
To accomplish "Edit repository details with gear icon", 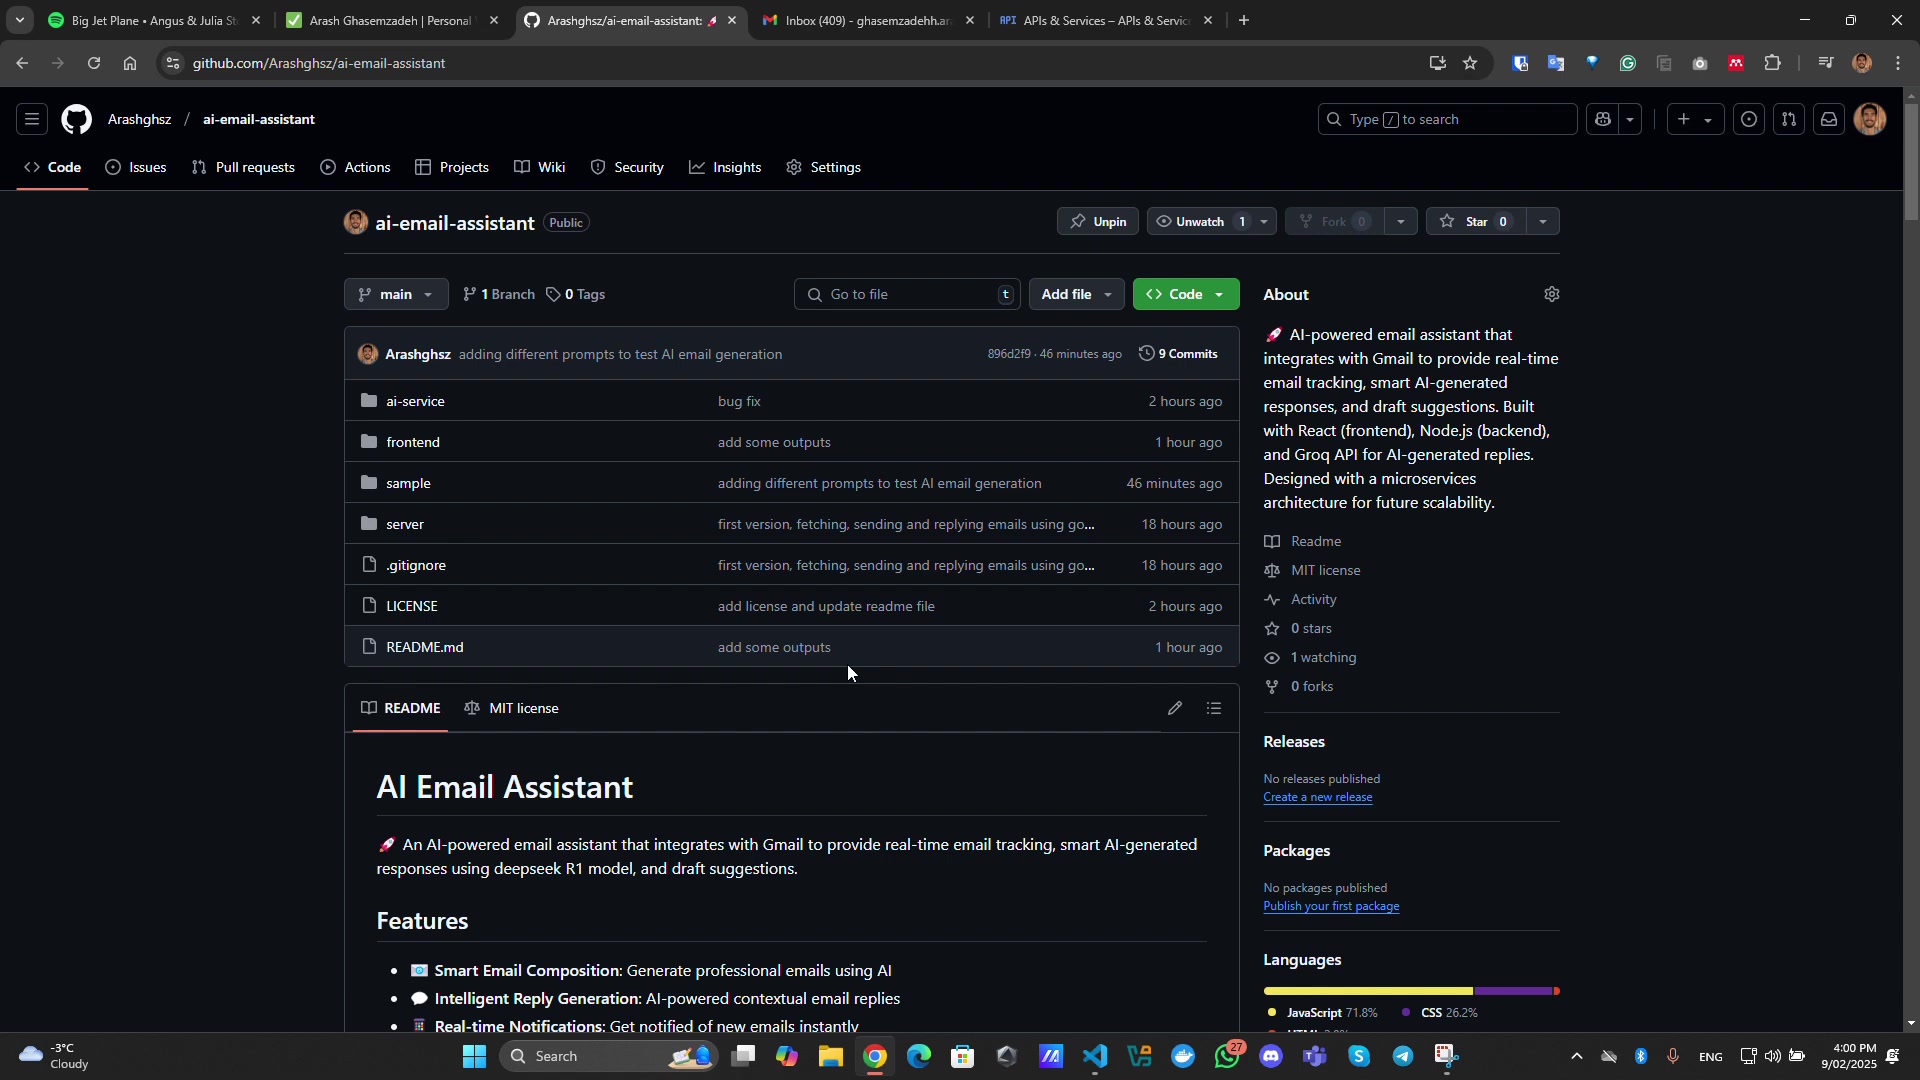I will pyautogui.click(x=1552, y=294).
